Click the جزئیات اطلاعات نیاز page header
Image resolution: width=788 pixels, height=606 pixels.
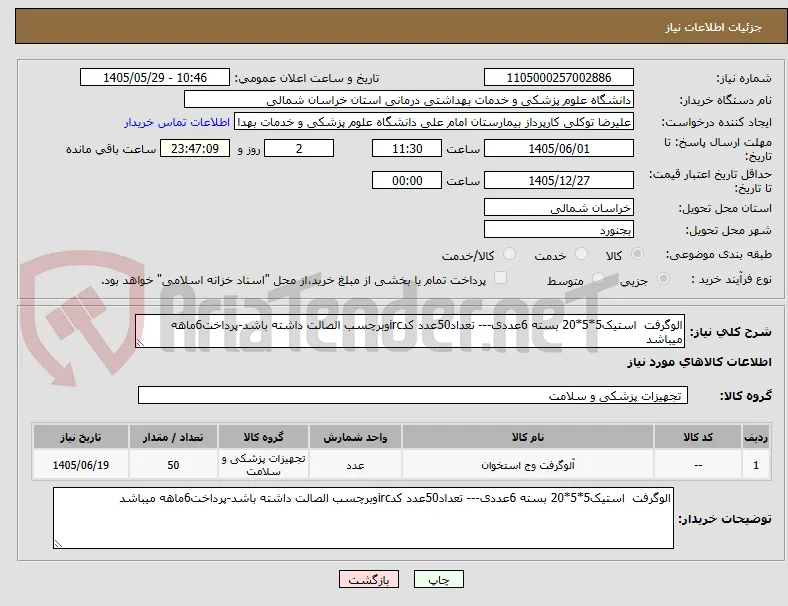coord(714,27)
